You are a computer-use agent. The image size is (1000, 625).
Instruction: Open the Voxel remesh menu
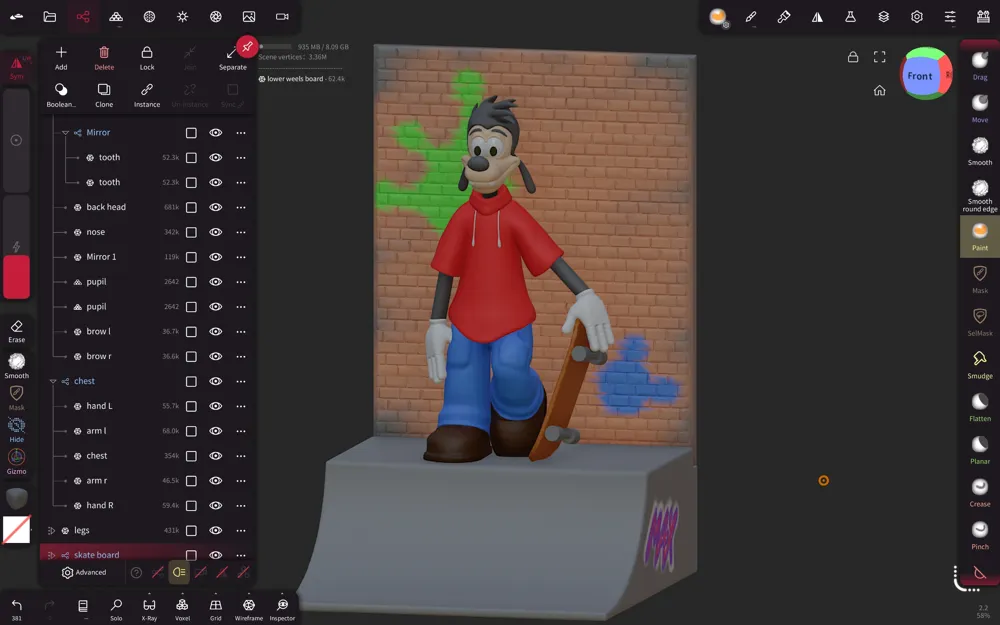click(x=182, y=608)
